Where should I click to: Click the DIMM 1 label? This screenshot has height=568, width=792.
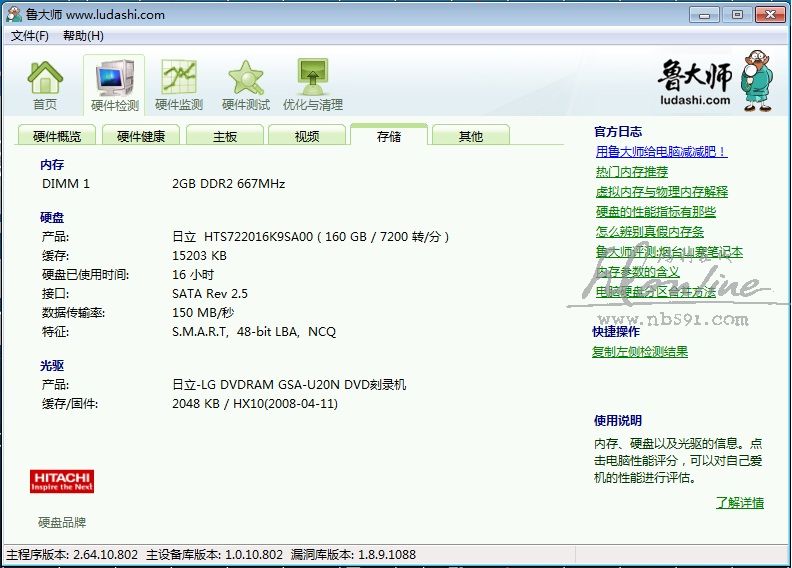66,184
